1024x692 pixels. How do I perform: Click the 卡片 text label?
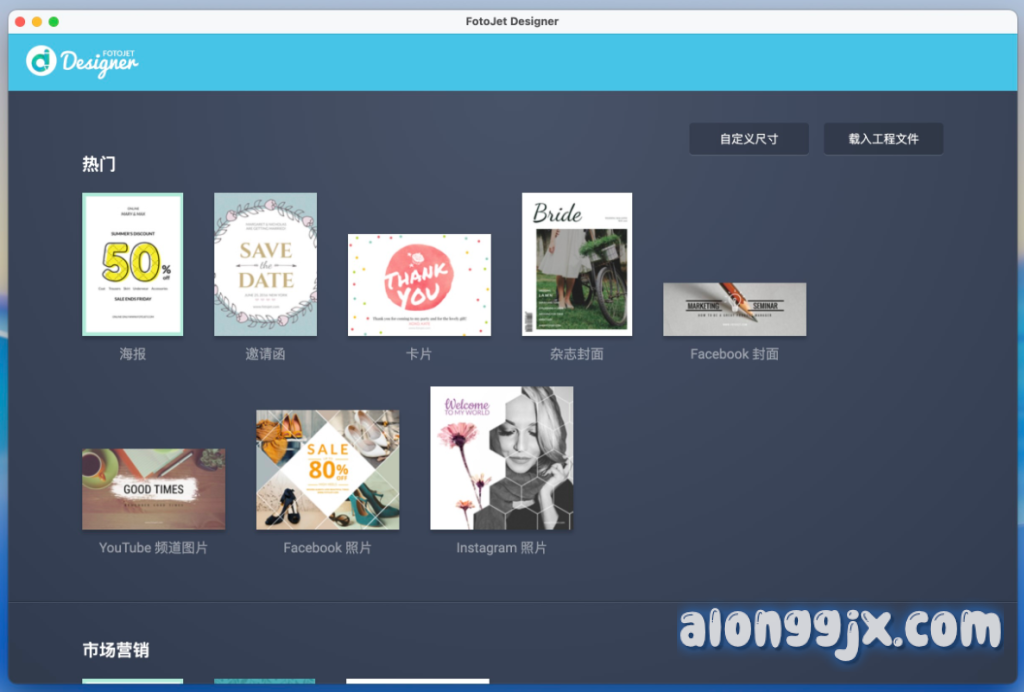pos(419,354)
